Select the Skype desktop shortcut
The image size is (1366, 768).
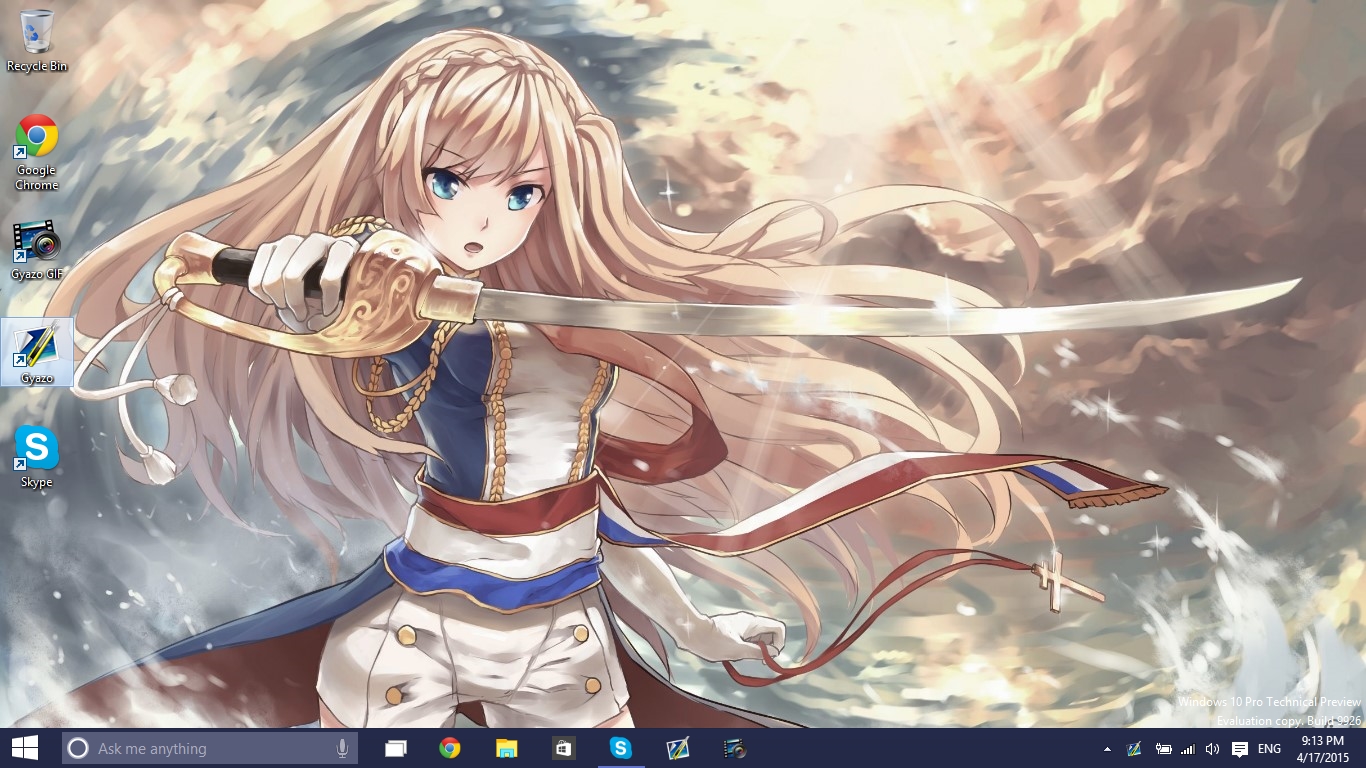[37, 457]
